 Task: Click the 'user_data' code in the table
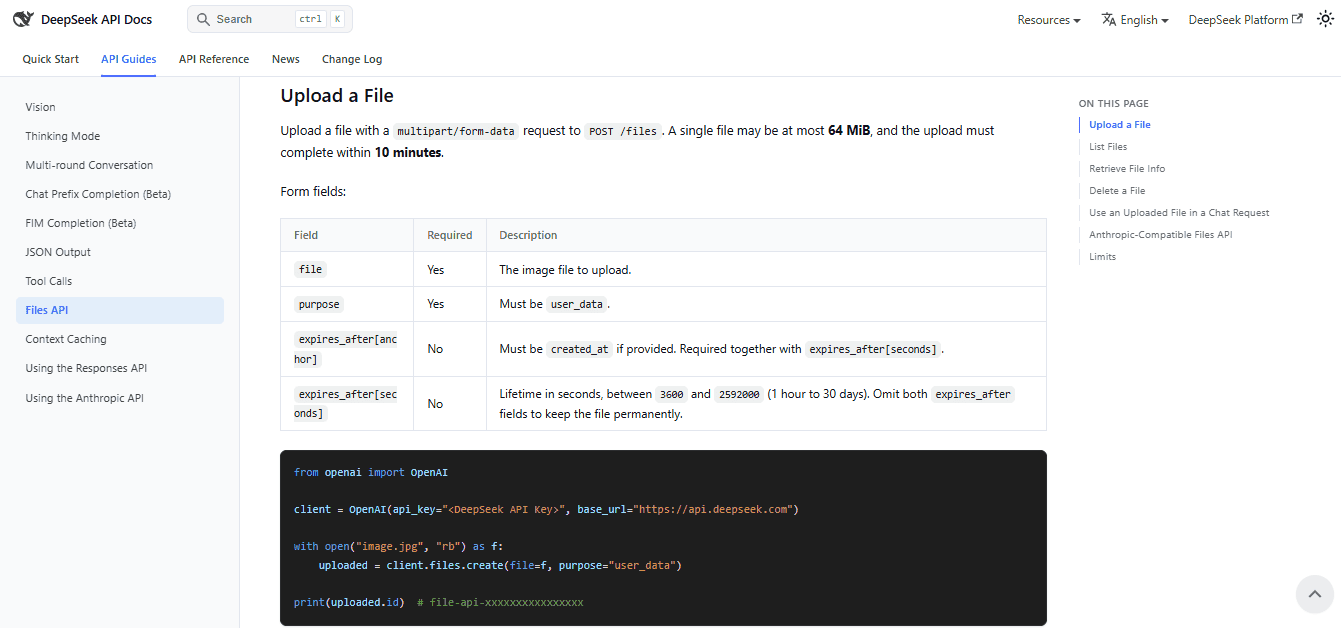(x=577, y=304)
